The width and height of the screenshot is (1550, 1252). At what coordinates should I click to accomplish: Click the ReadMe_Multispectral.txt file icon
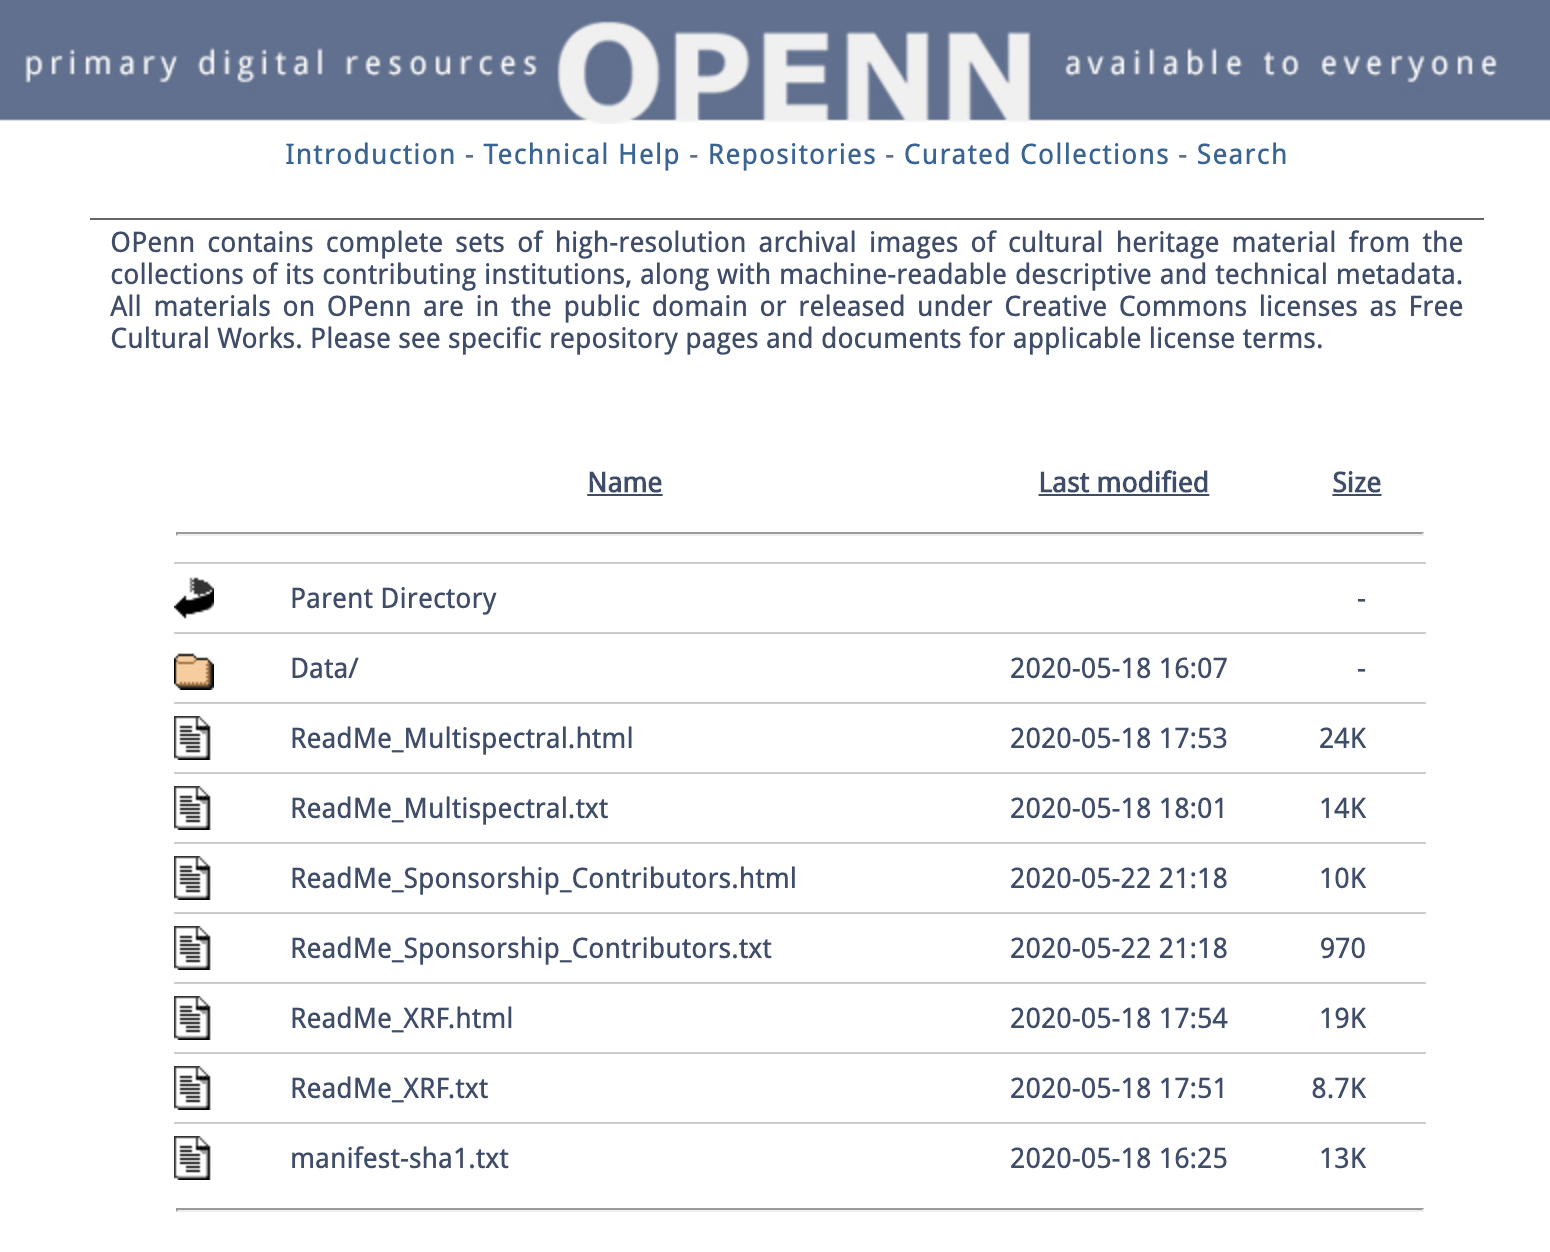tap(194, 809)
